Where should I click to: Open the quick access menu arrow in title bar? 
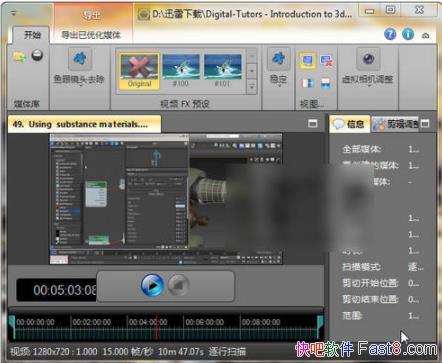[x=13, y=13]
